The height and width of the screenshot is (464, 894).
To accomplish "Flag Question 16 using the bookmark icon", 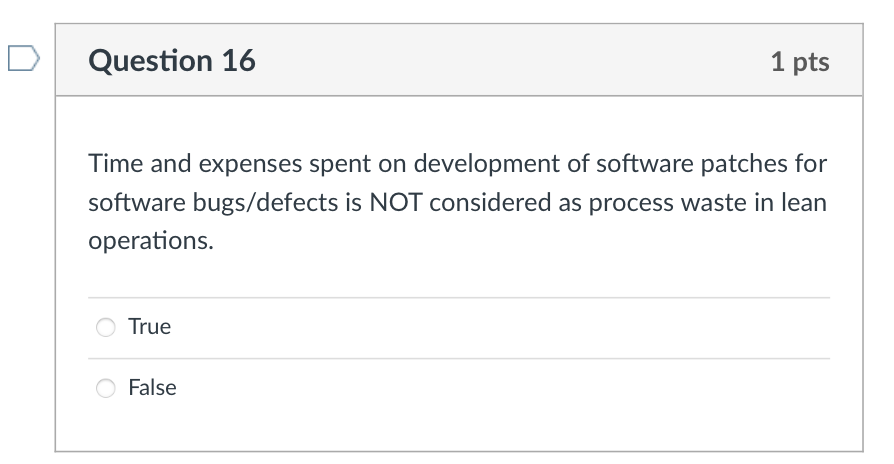I will (x=23, y=58).
